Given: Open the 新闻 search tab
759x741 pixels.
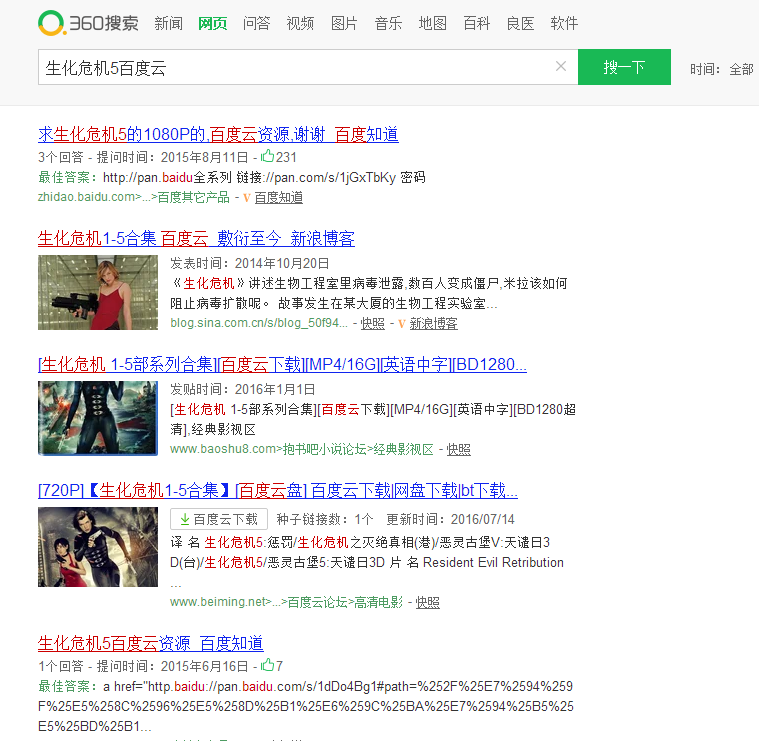Looking at the screenshot, I should pos(168,23).
